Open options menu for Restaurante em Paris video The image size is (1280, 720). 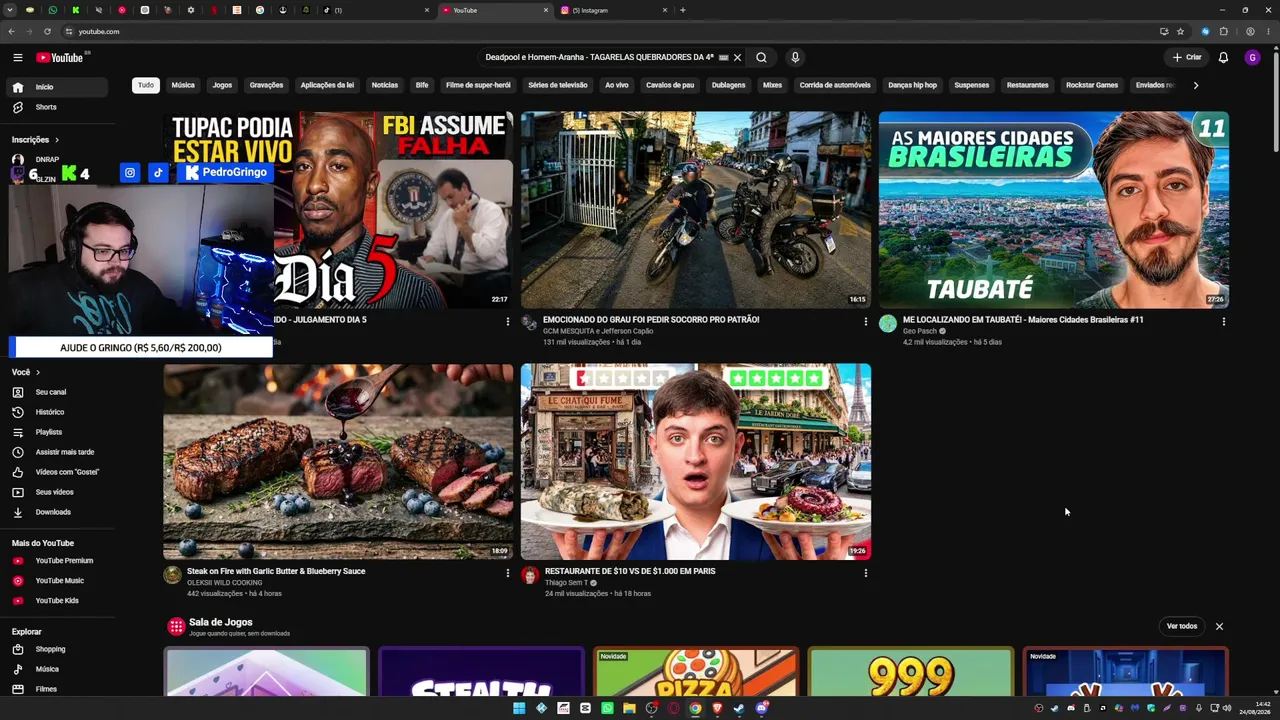(865, 573)
